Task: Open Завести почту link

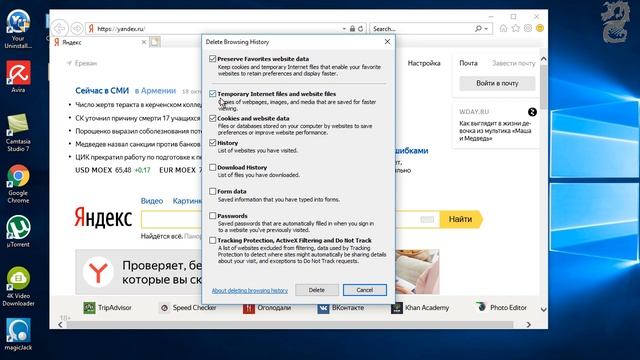Action: [513, 63]
